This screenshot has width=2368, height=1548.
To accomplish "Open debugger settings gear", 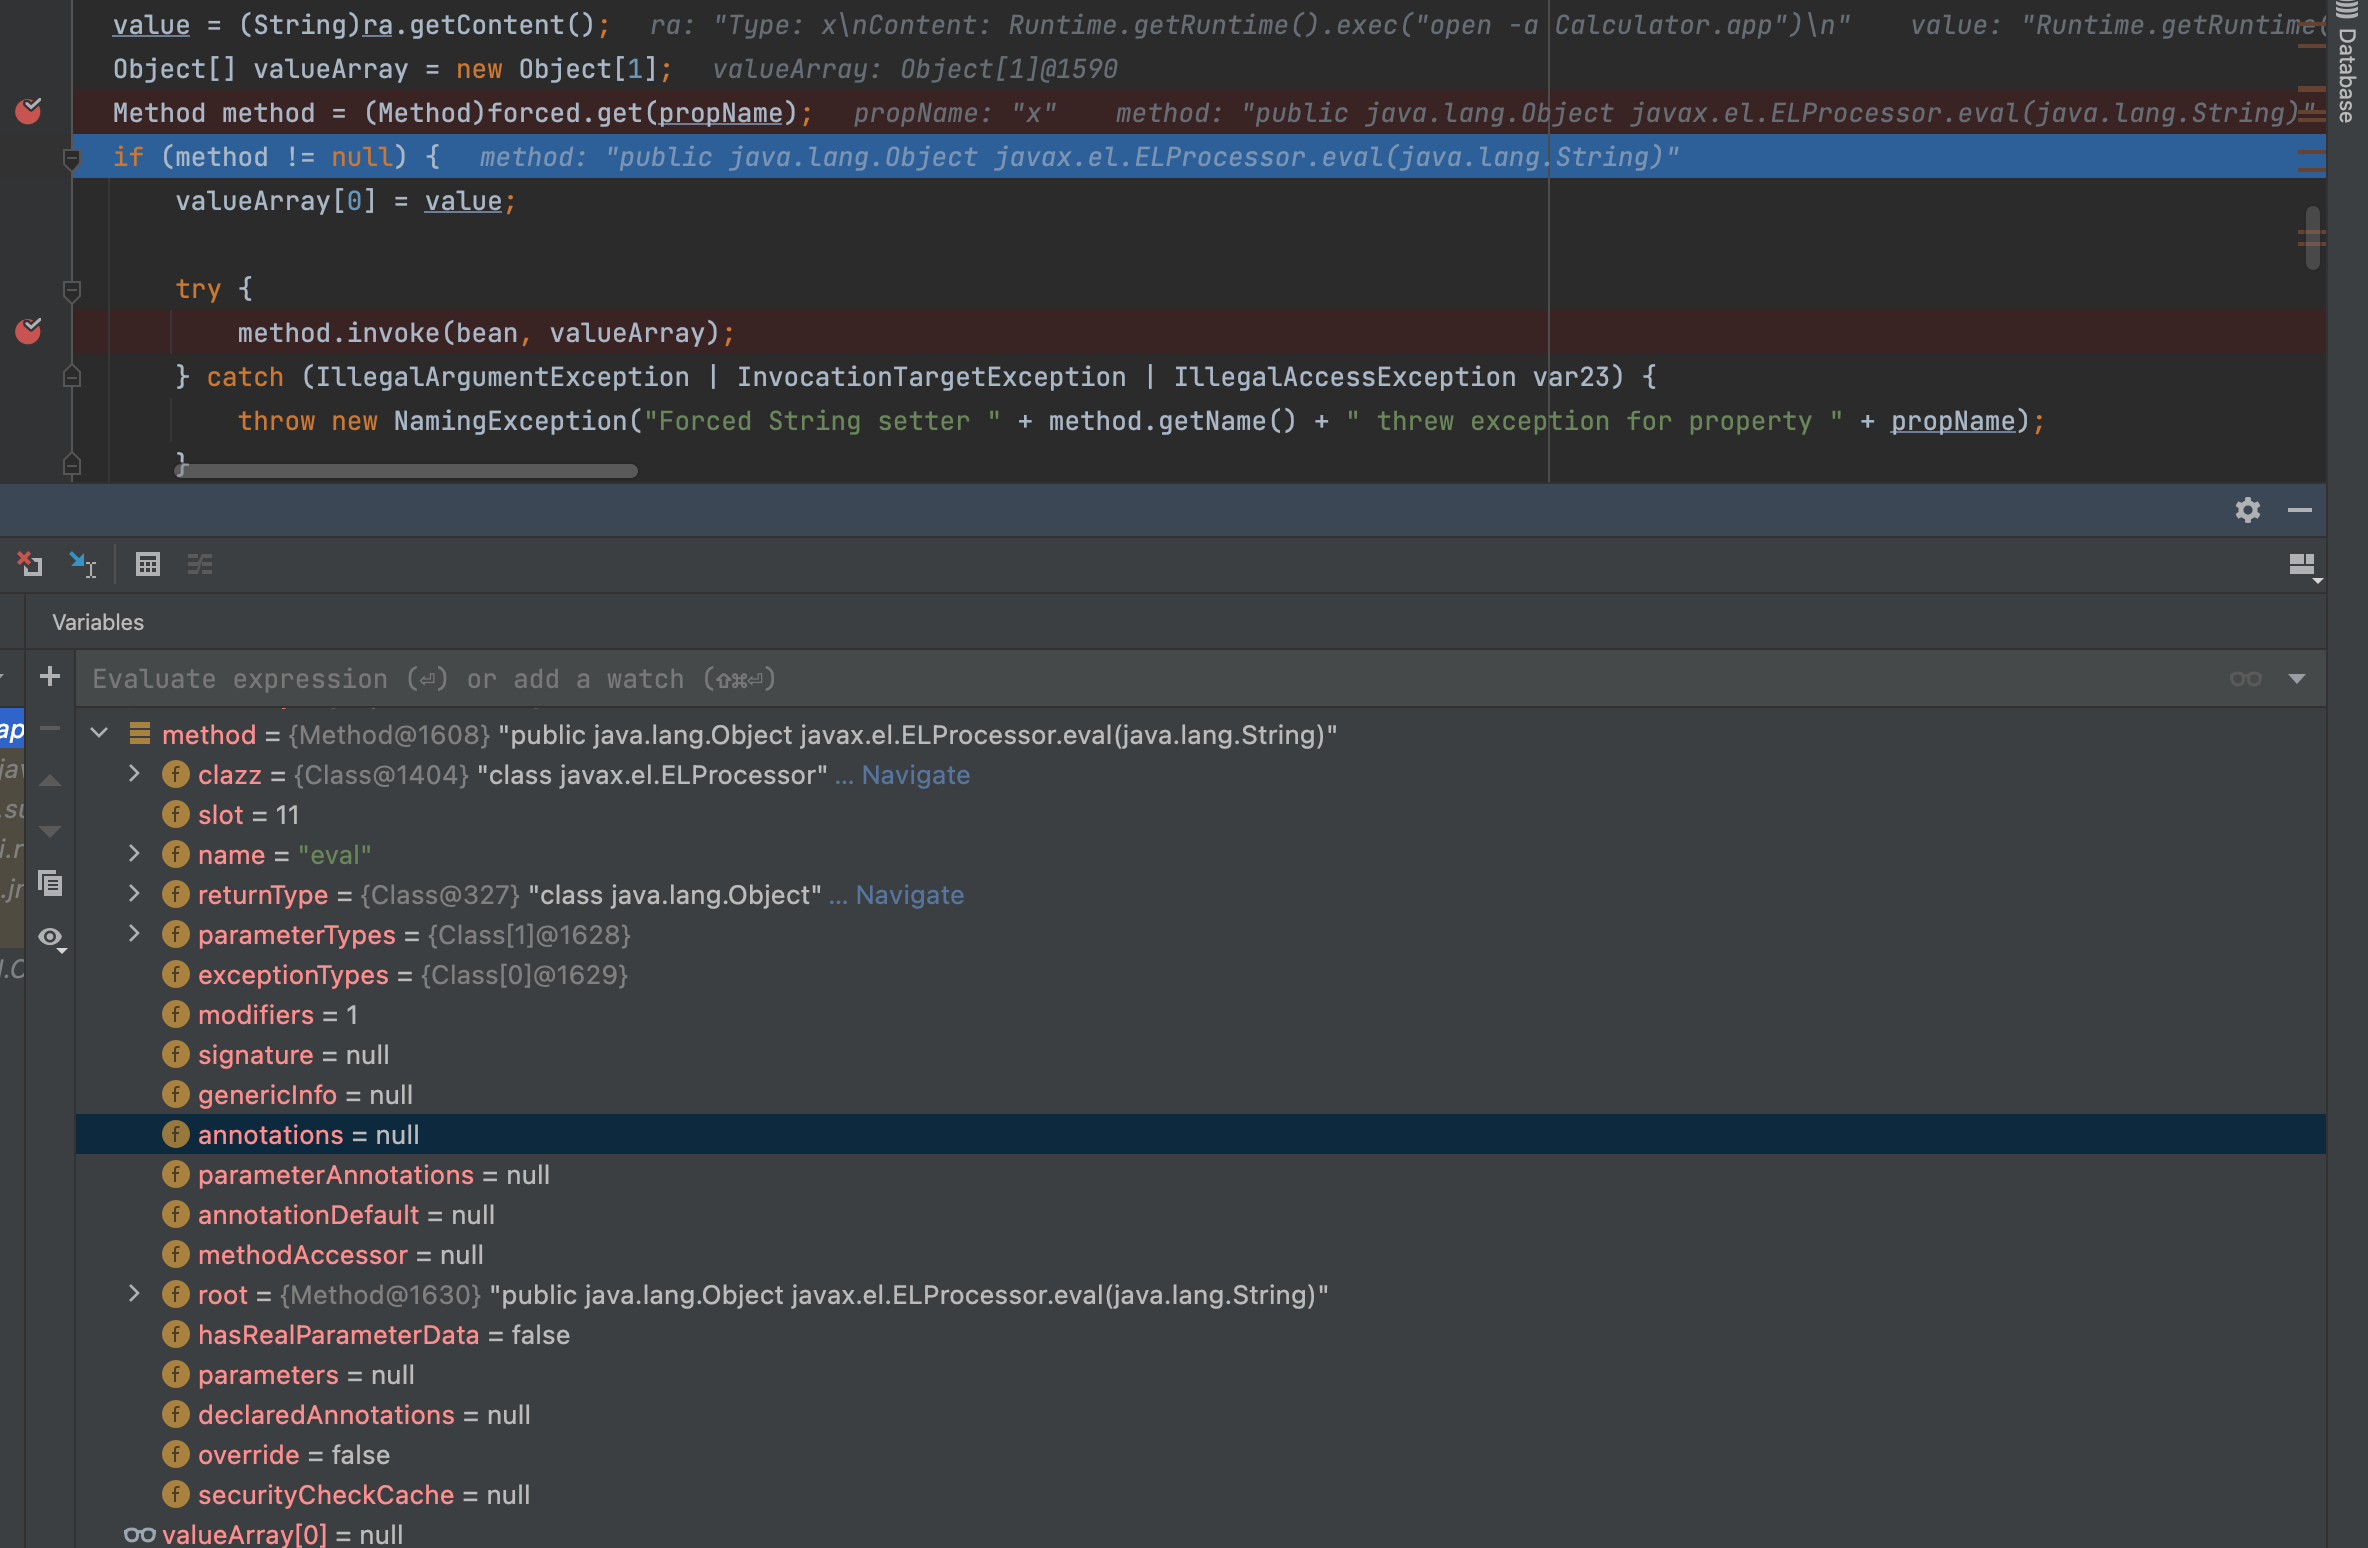I will (x=2247, y=510).
